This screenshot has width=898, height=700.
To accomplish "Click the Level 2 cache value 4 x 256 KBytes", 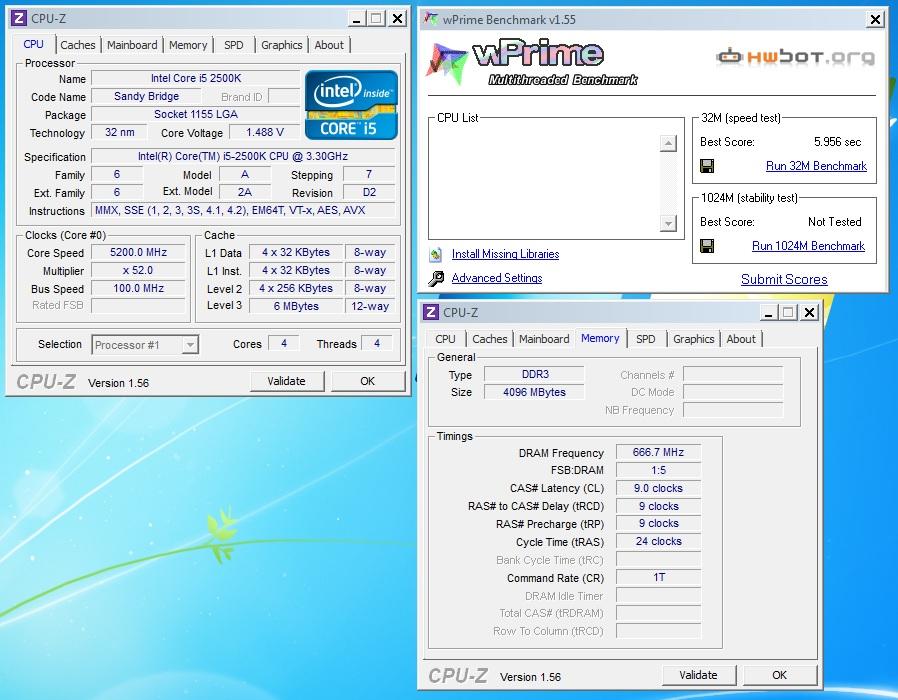I will click(296, 288).
